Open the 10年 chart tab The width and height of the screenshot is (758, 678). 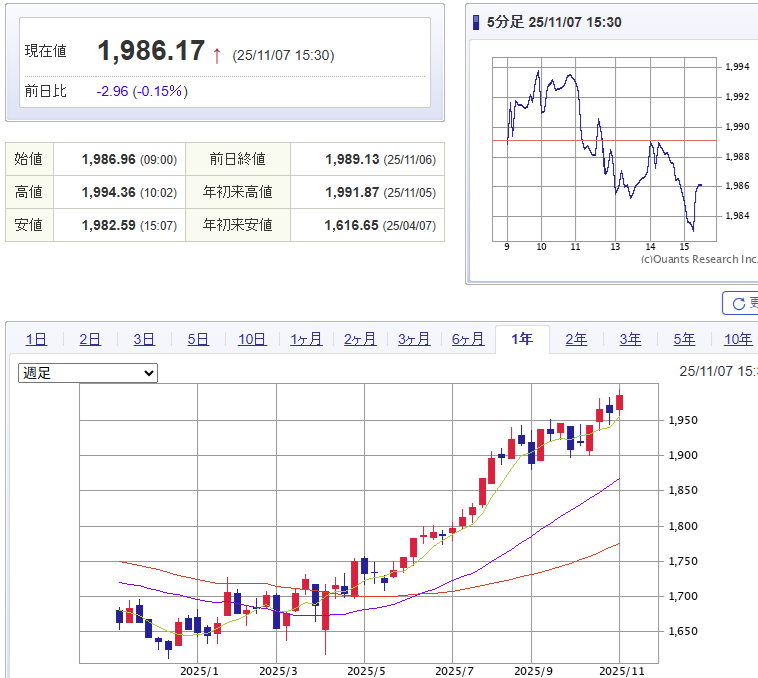(x=738, y=339)
